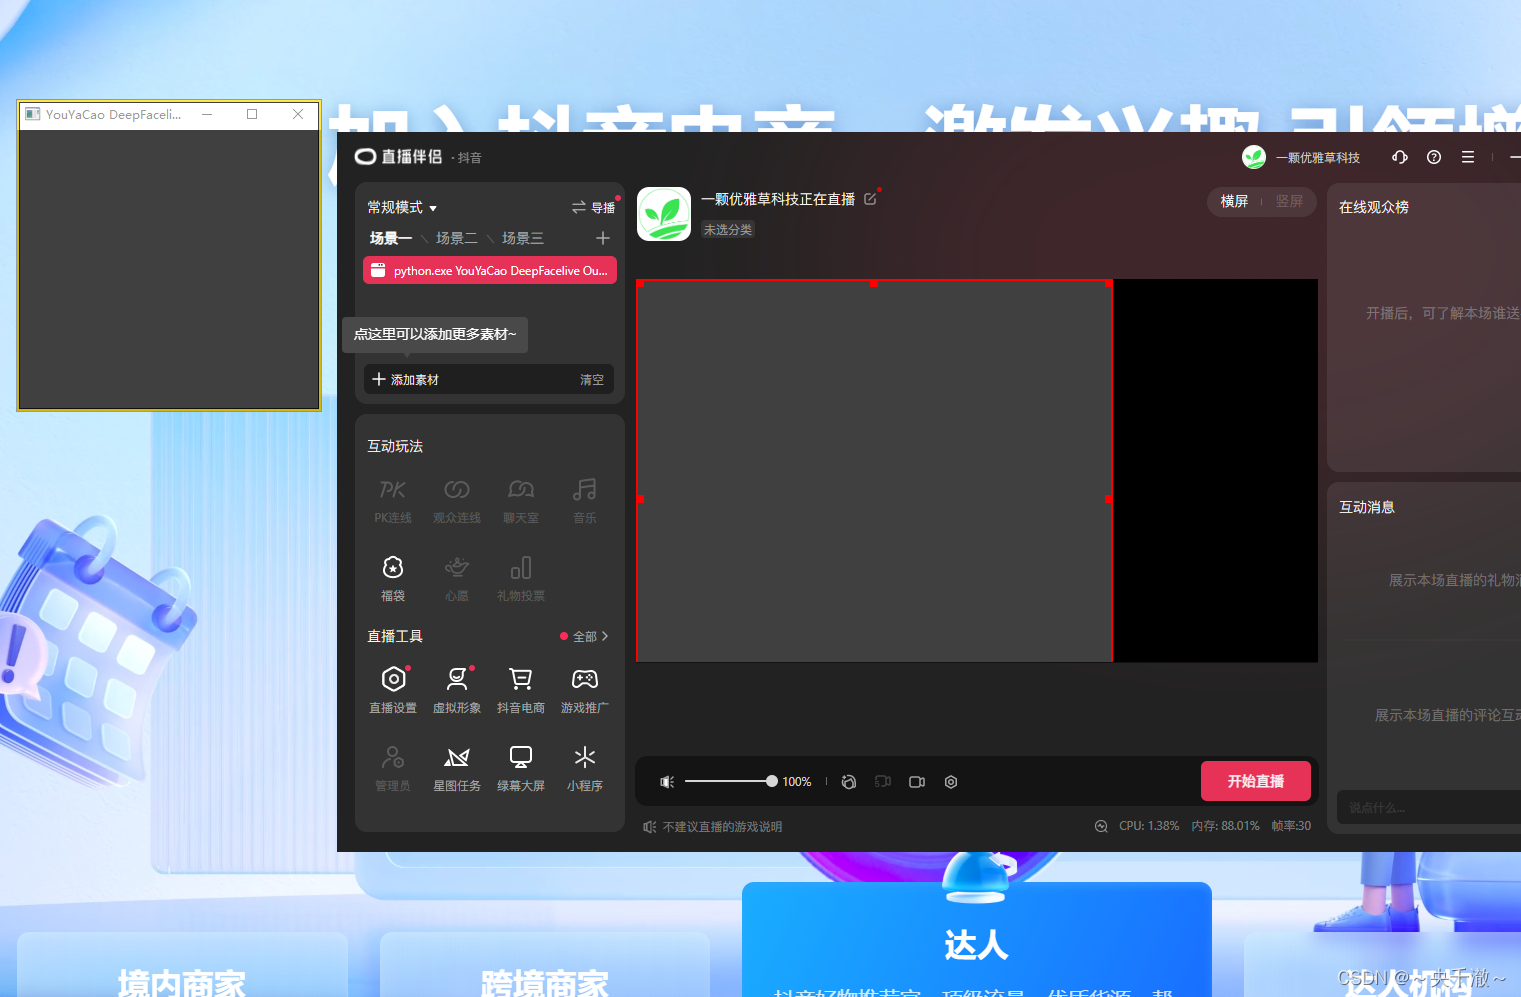Click the CPU: 1.38% status text
This screenshot has width=1521, height=997.
(x=1149, y=826)
